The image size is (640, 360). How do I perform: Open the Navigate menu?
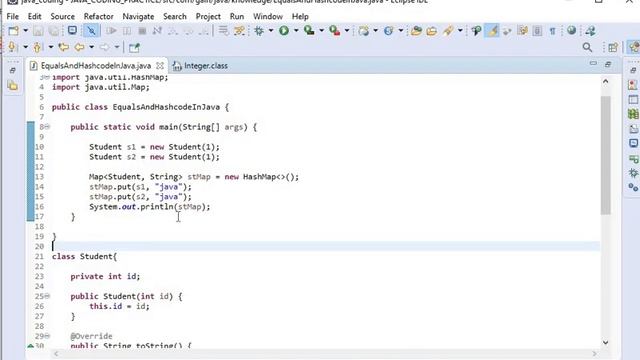pyautogui.click(x=138, y=16)
